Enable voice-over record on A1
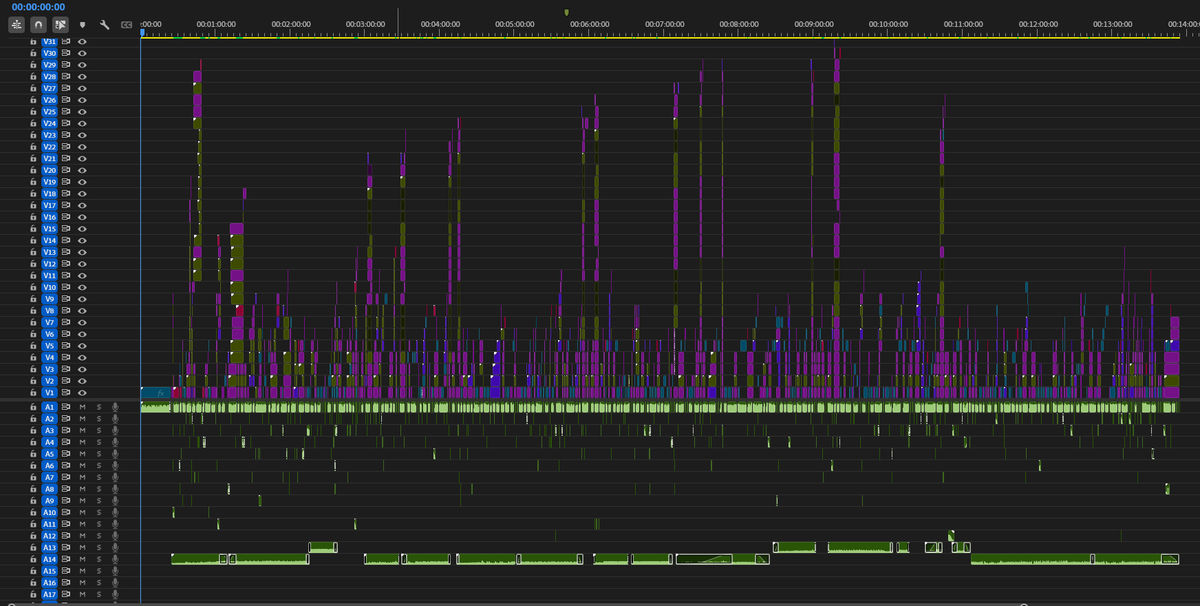The image size is (1200, 606). point(115,408)
